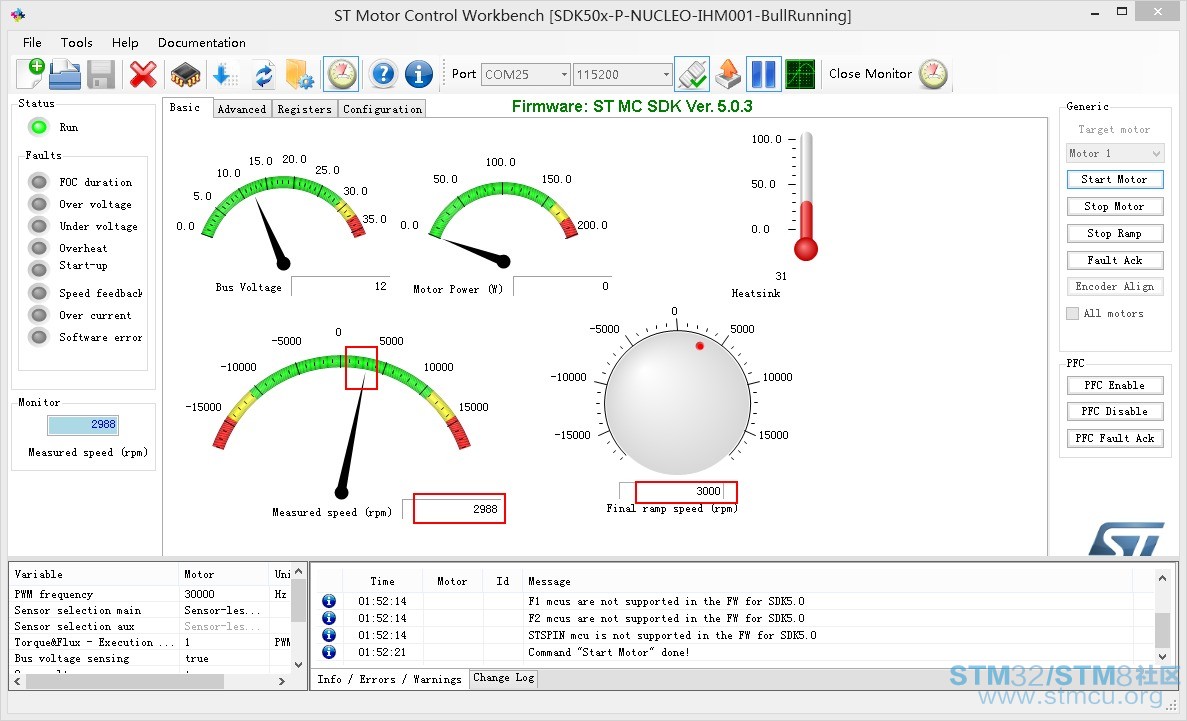Screen dimensions: 1187x721
Task: Click the Save floppy disk icon
Action: 101,75
